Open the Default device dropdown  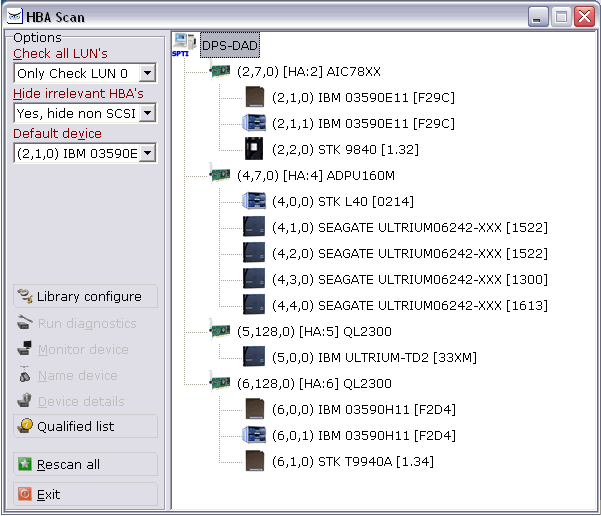point(147,153)
